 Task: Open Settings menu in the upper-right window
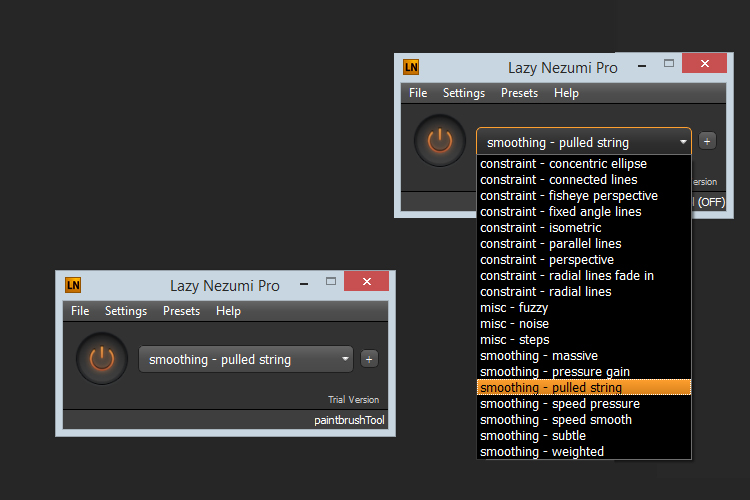click(x=464, y=93)
